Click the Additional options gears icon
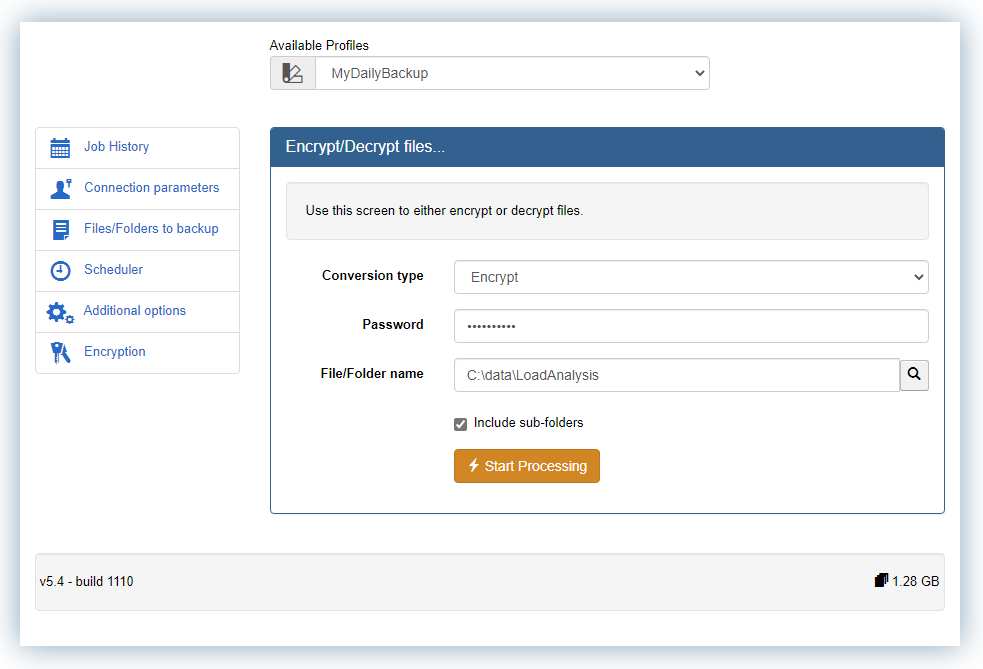Screen dimensions: 983x669 [x=60, y=311]
